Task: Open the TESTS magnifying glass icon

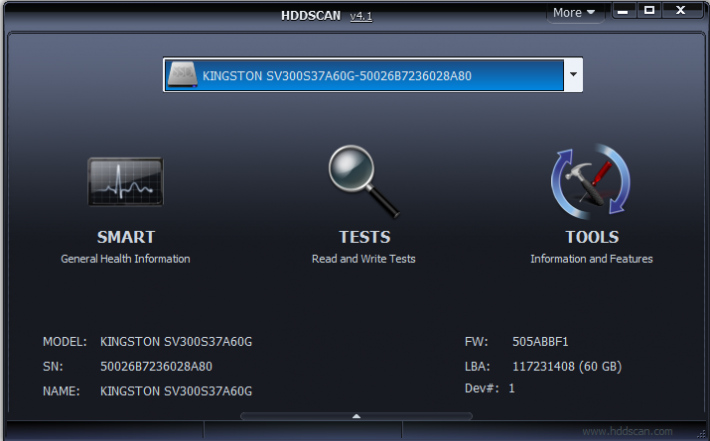Action: [364, 182]
